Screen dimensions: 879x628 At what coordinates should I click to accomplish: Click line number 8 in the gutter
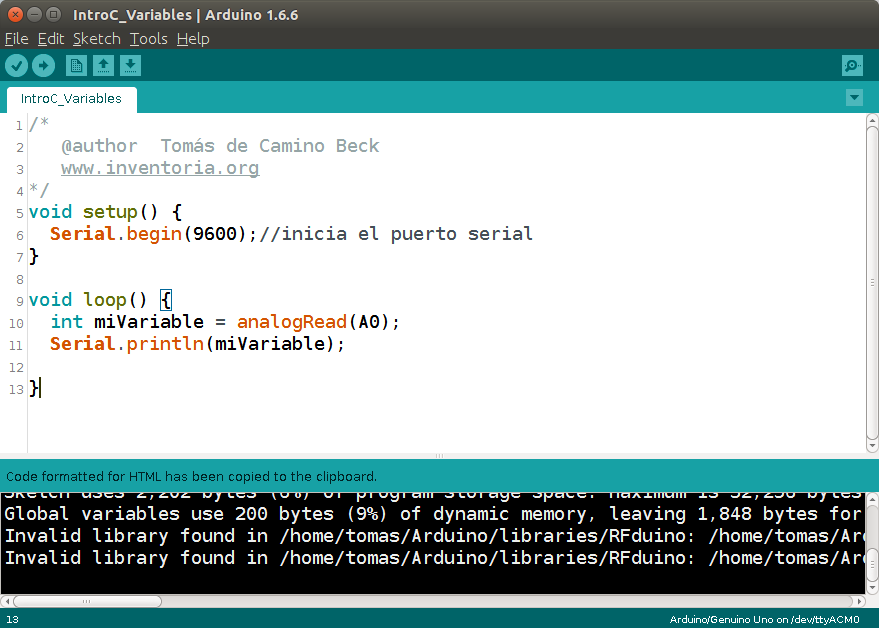coord(20,280)
